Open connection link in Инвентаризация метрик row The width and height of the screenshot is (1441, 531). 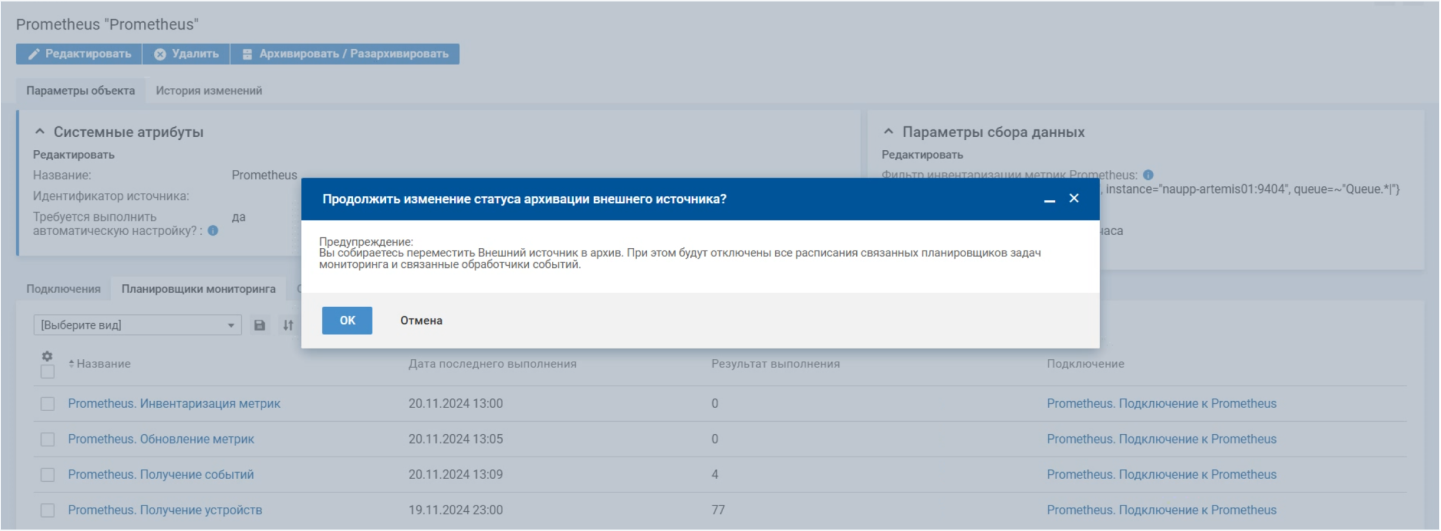point(1162,404)
